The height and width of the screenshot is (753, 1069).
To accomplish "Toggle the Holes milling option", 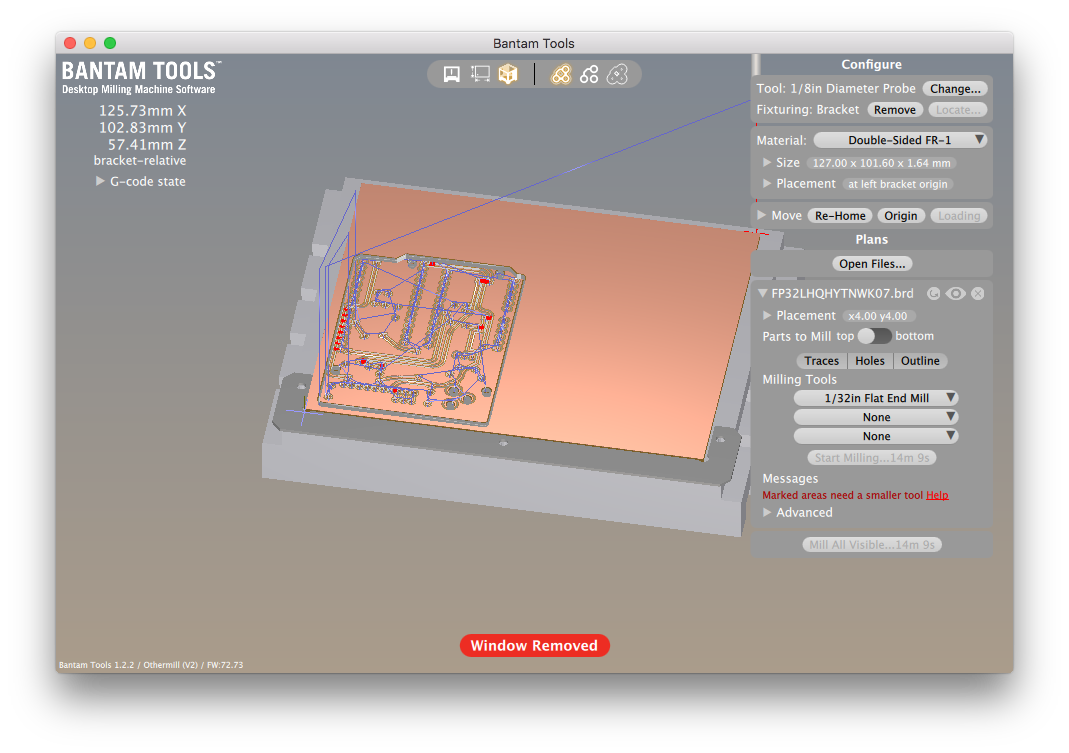I will (x=870, y=361).
